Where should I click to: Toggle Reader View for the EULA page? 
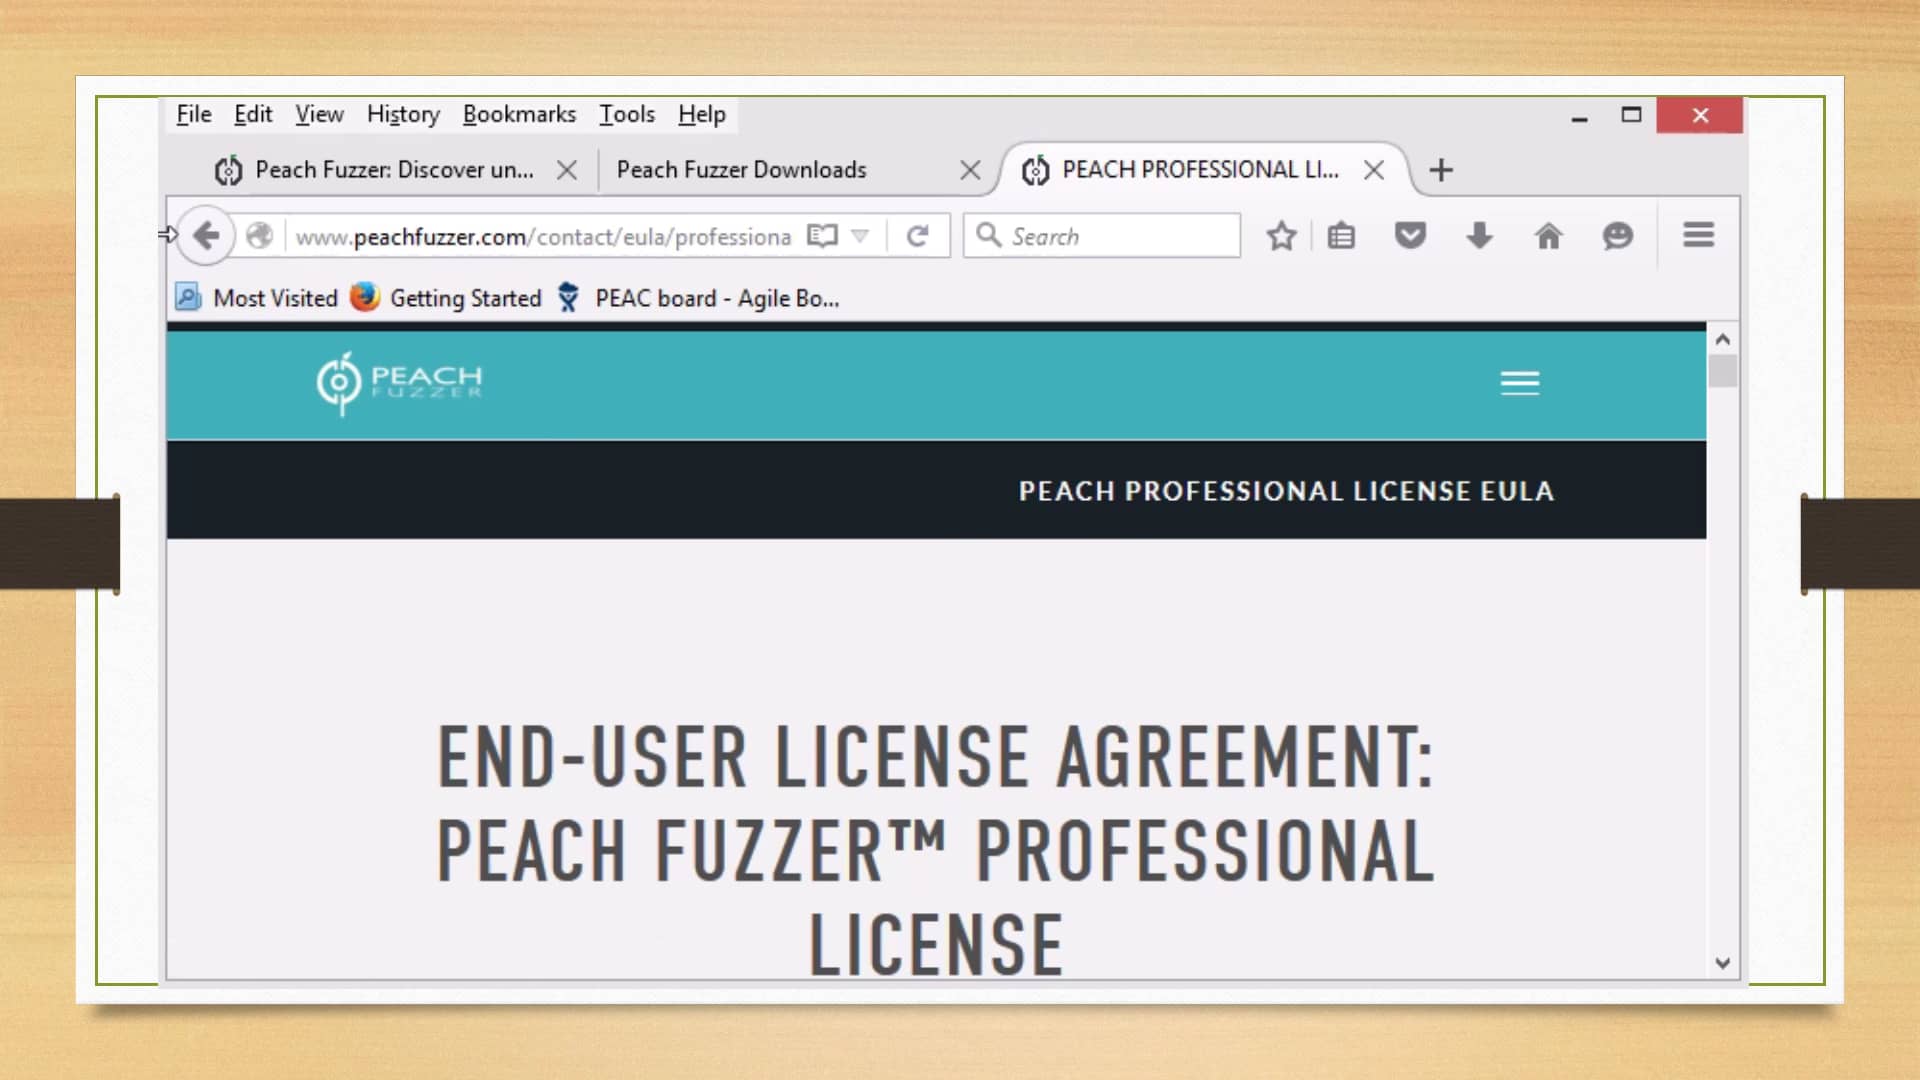[x=820, y=236]
